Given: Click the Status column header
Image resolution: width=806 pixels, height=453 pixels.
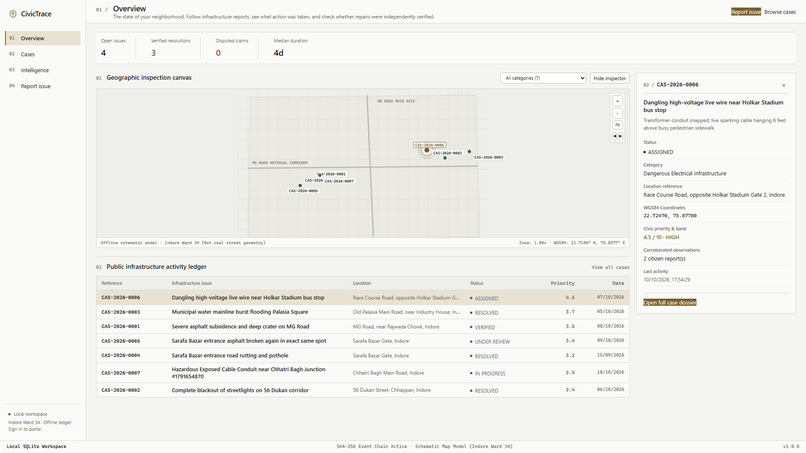Looking at the screenshot, I should (477, 283).
